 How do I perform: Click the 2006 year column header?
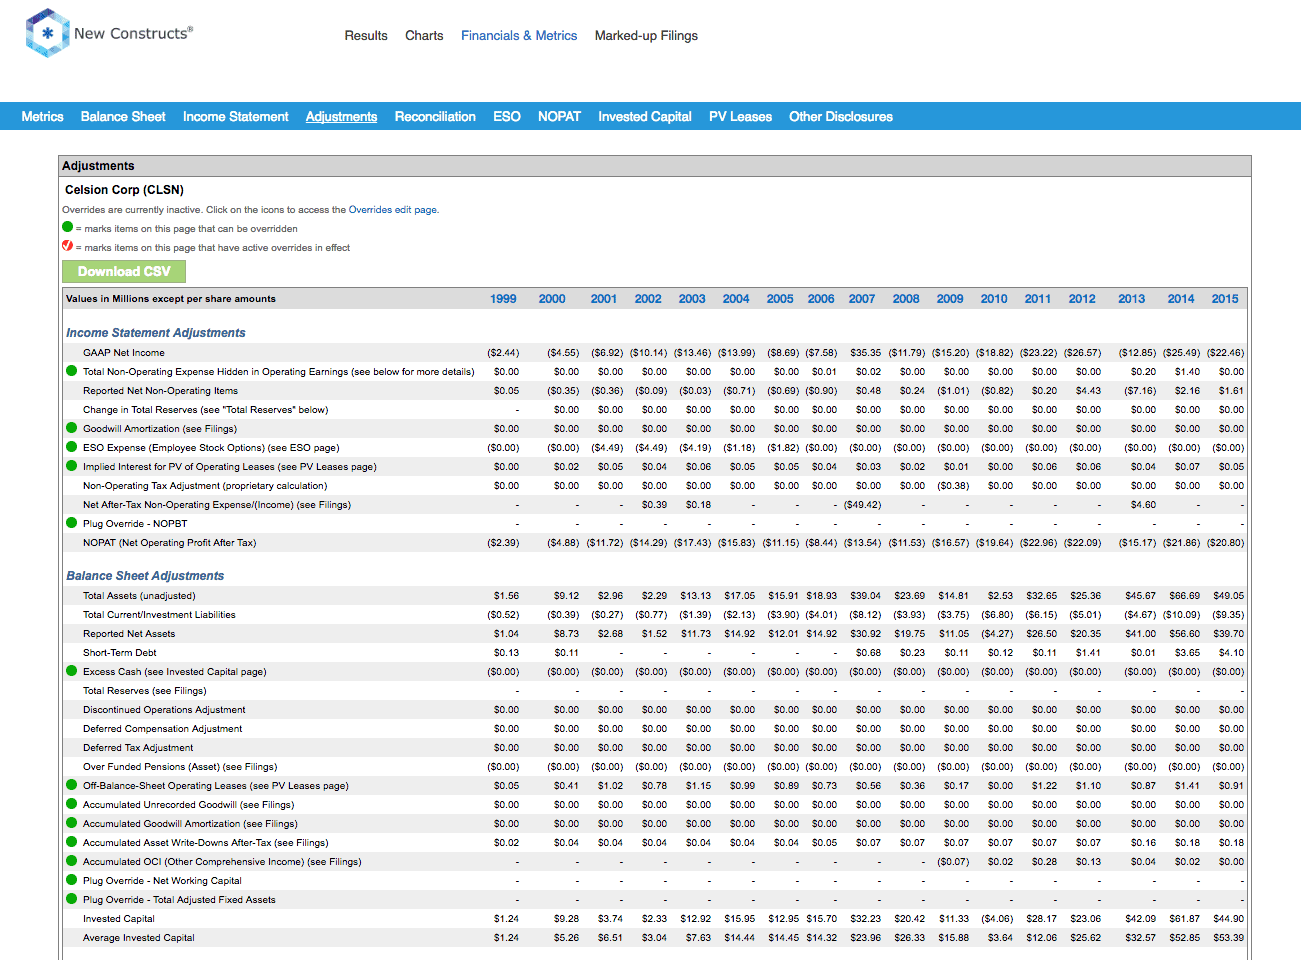821,299
